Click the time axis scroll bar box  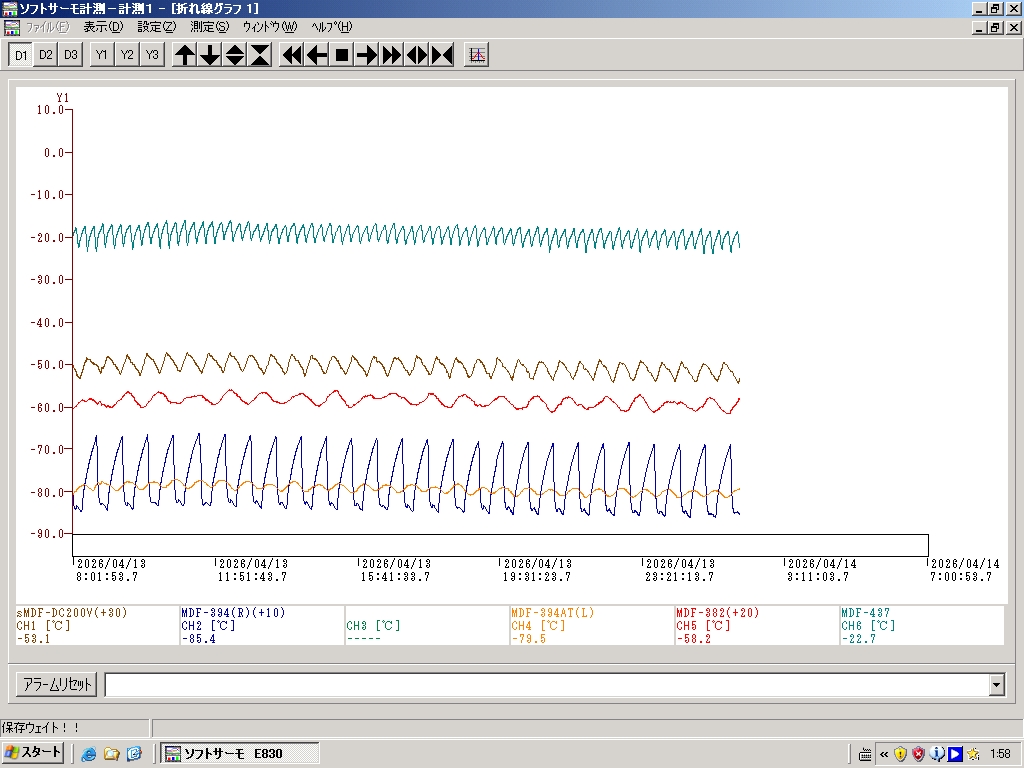[x=500, y=545]
